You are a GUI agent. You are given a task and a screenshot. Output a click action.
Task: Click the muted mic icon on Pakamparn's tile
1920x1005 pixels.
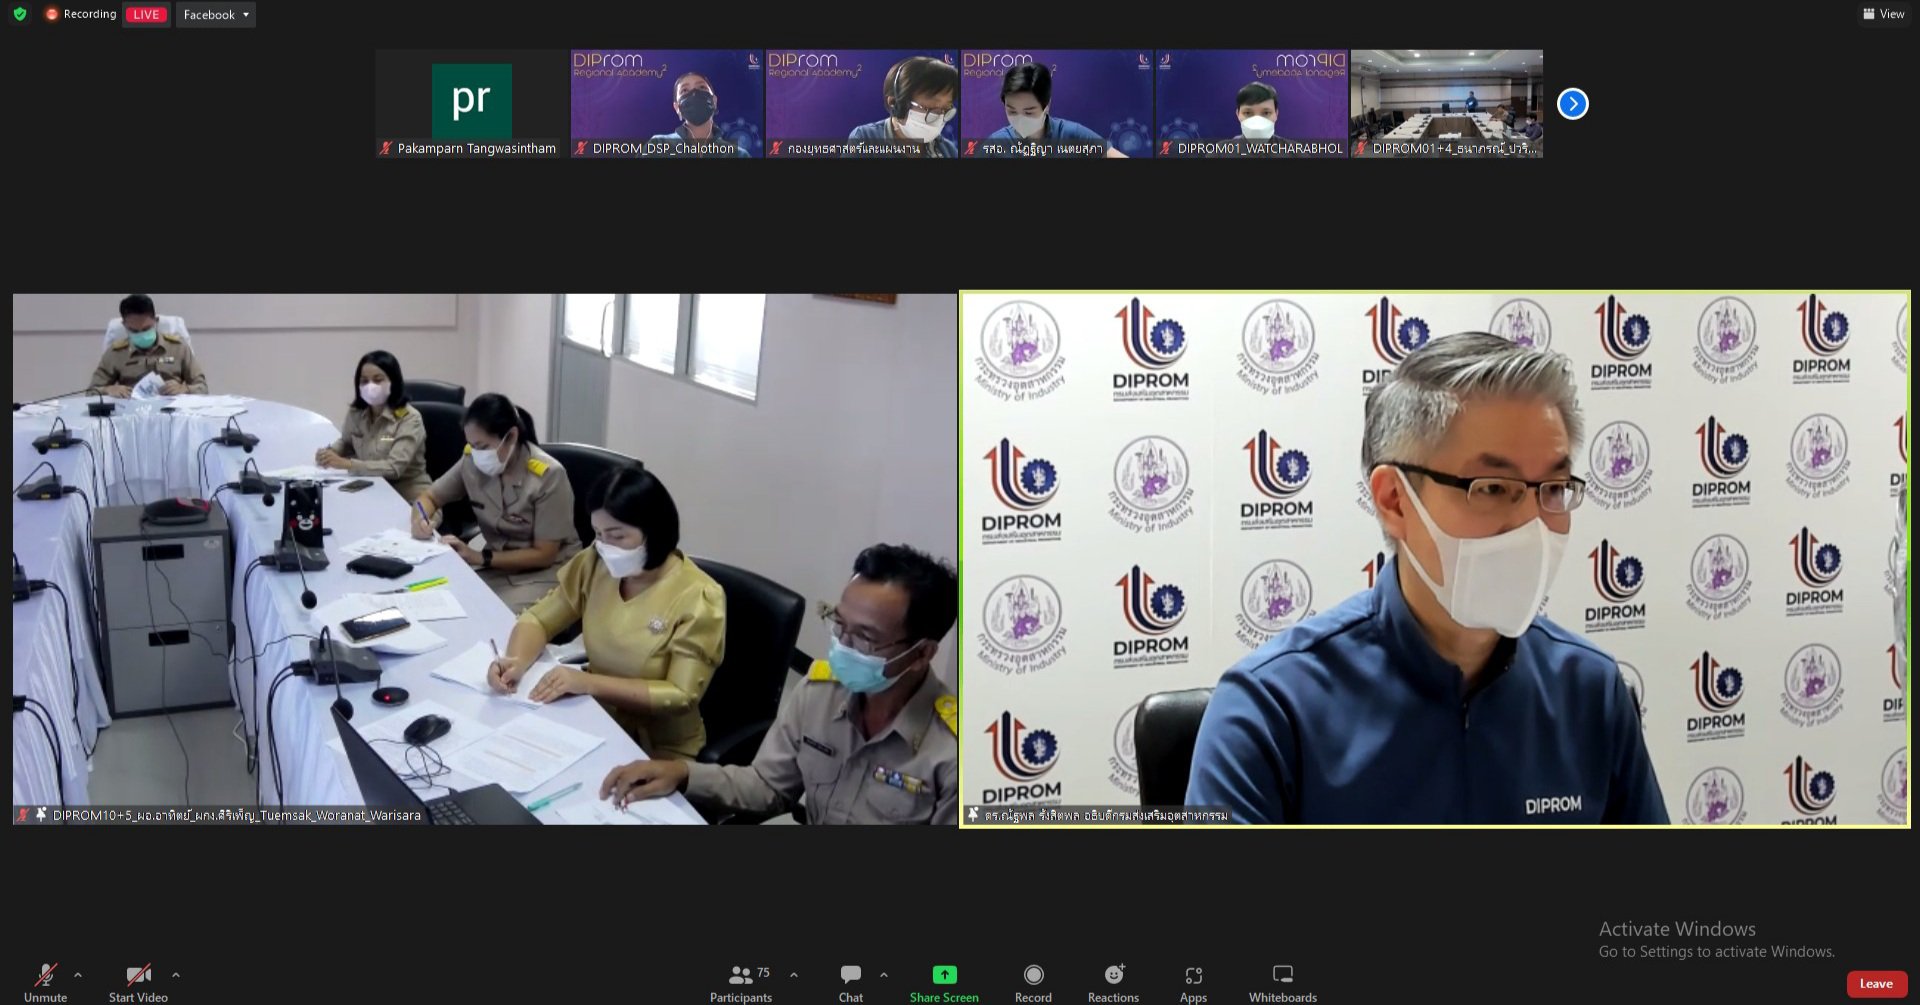coord(386,148)
